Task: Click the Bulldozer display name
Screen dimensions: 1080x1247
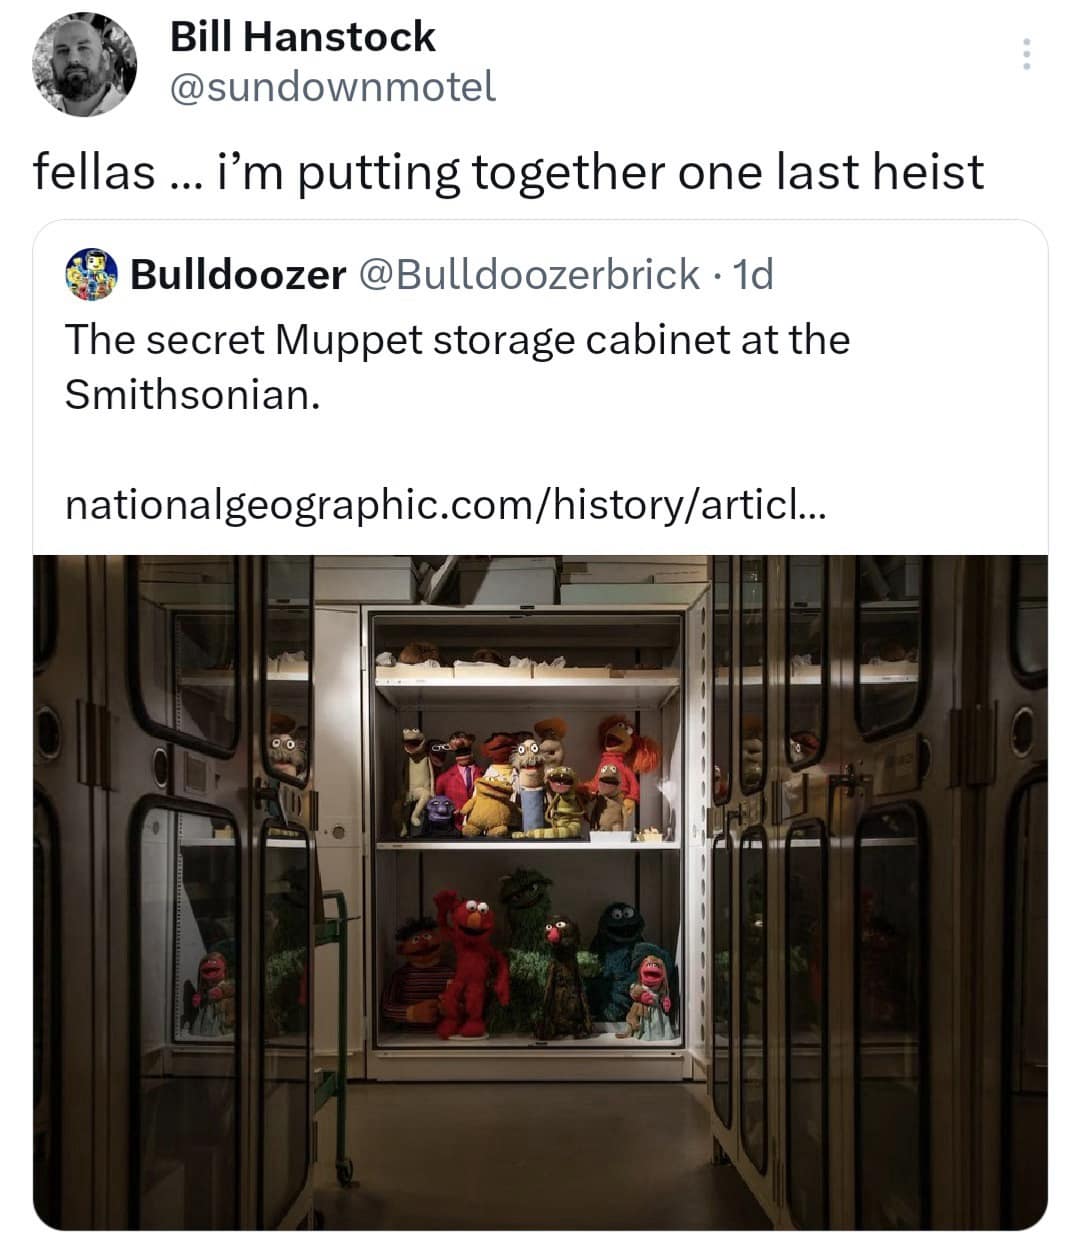Action: coord(238,274)
